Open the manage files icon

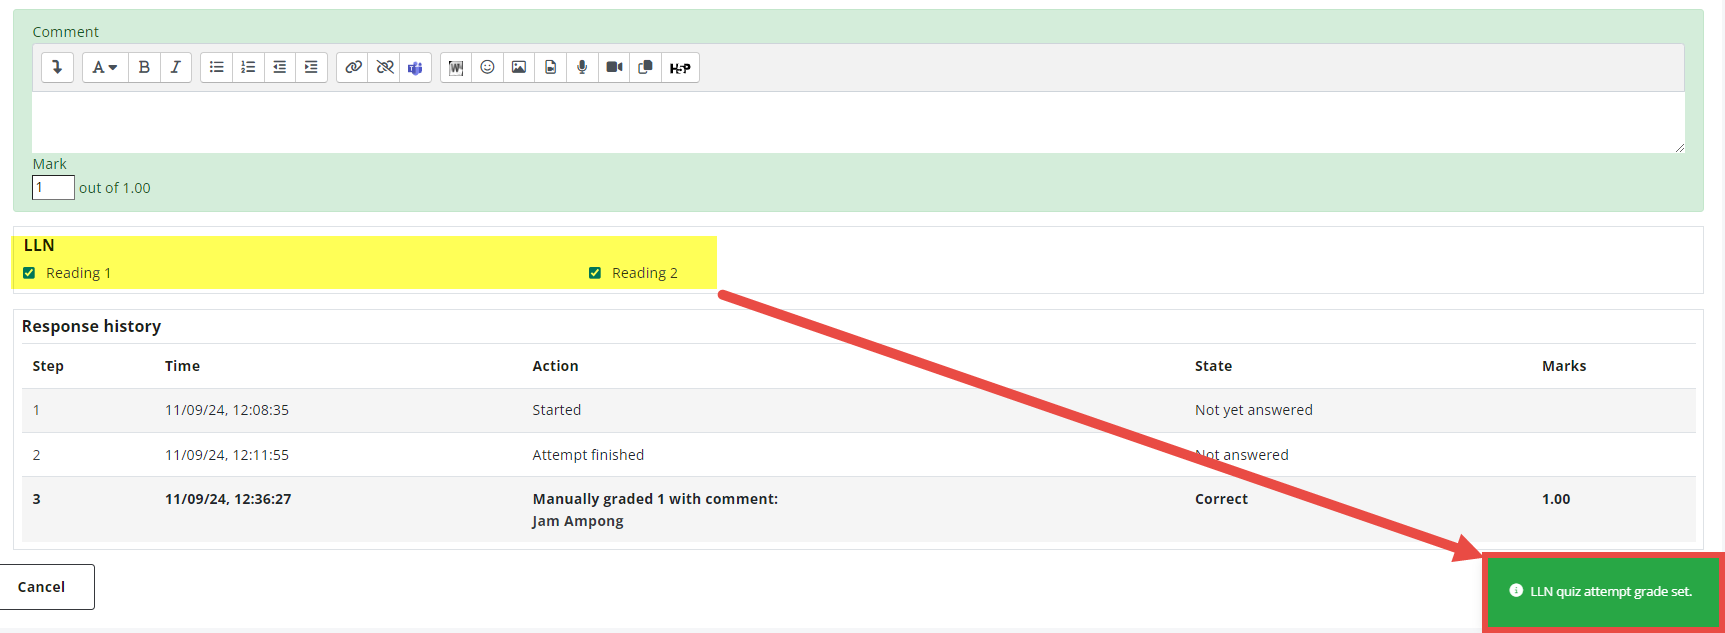pos(645,67)
